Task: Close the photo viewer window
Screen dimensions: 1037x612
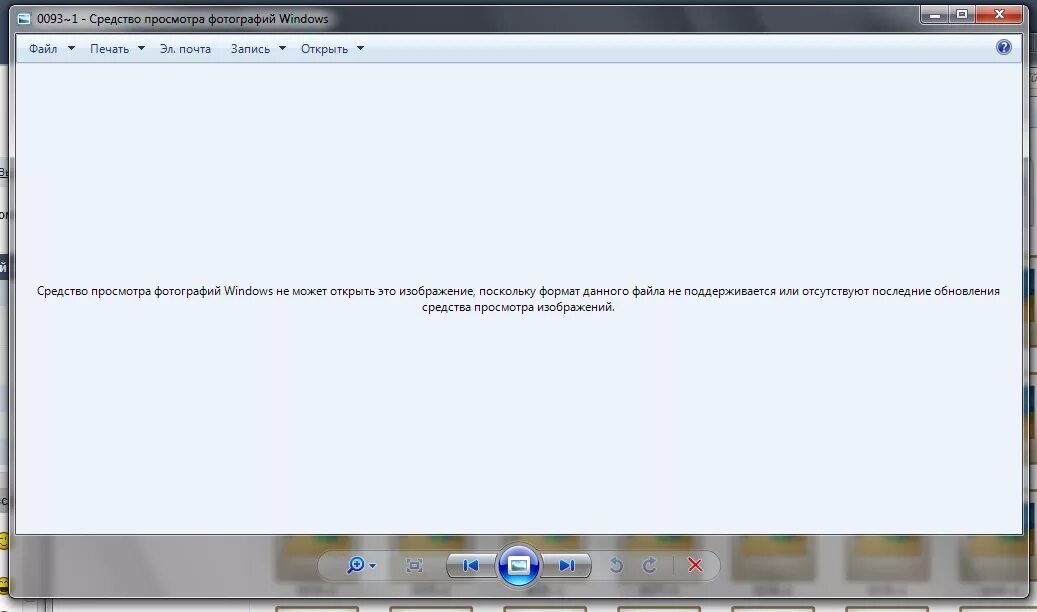Action: tap(999, 15)
